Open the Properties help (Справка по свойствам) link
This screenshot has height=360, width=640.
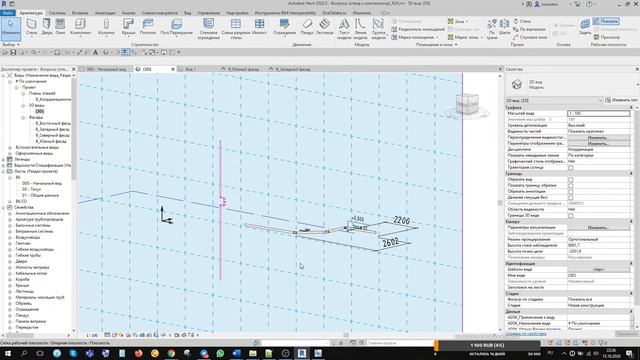[x=526, y=333]
